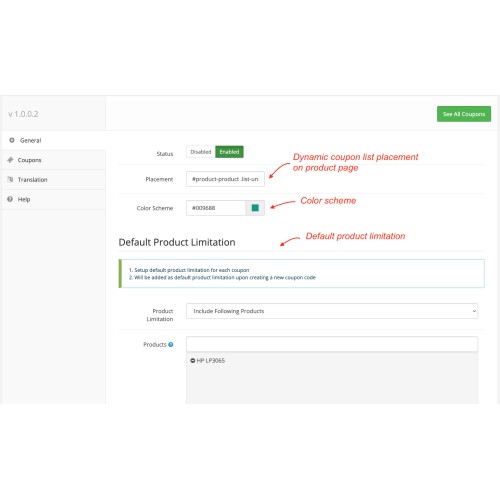Click the Color Scheme hex input field
The width and height of the screenshot is (500, 500).
(216, 208)
